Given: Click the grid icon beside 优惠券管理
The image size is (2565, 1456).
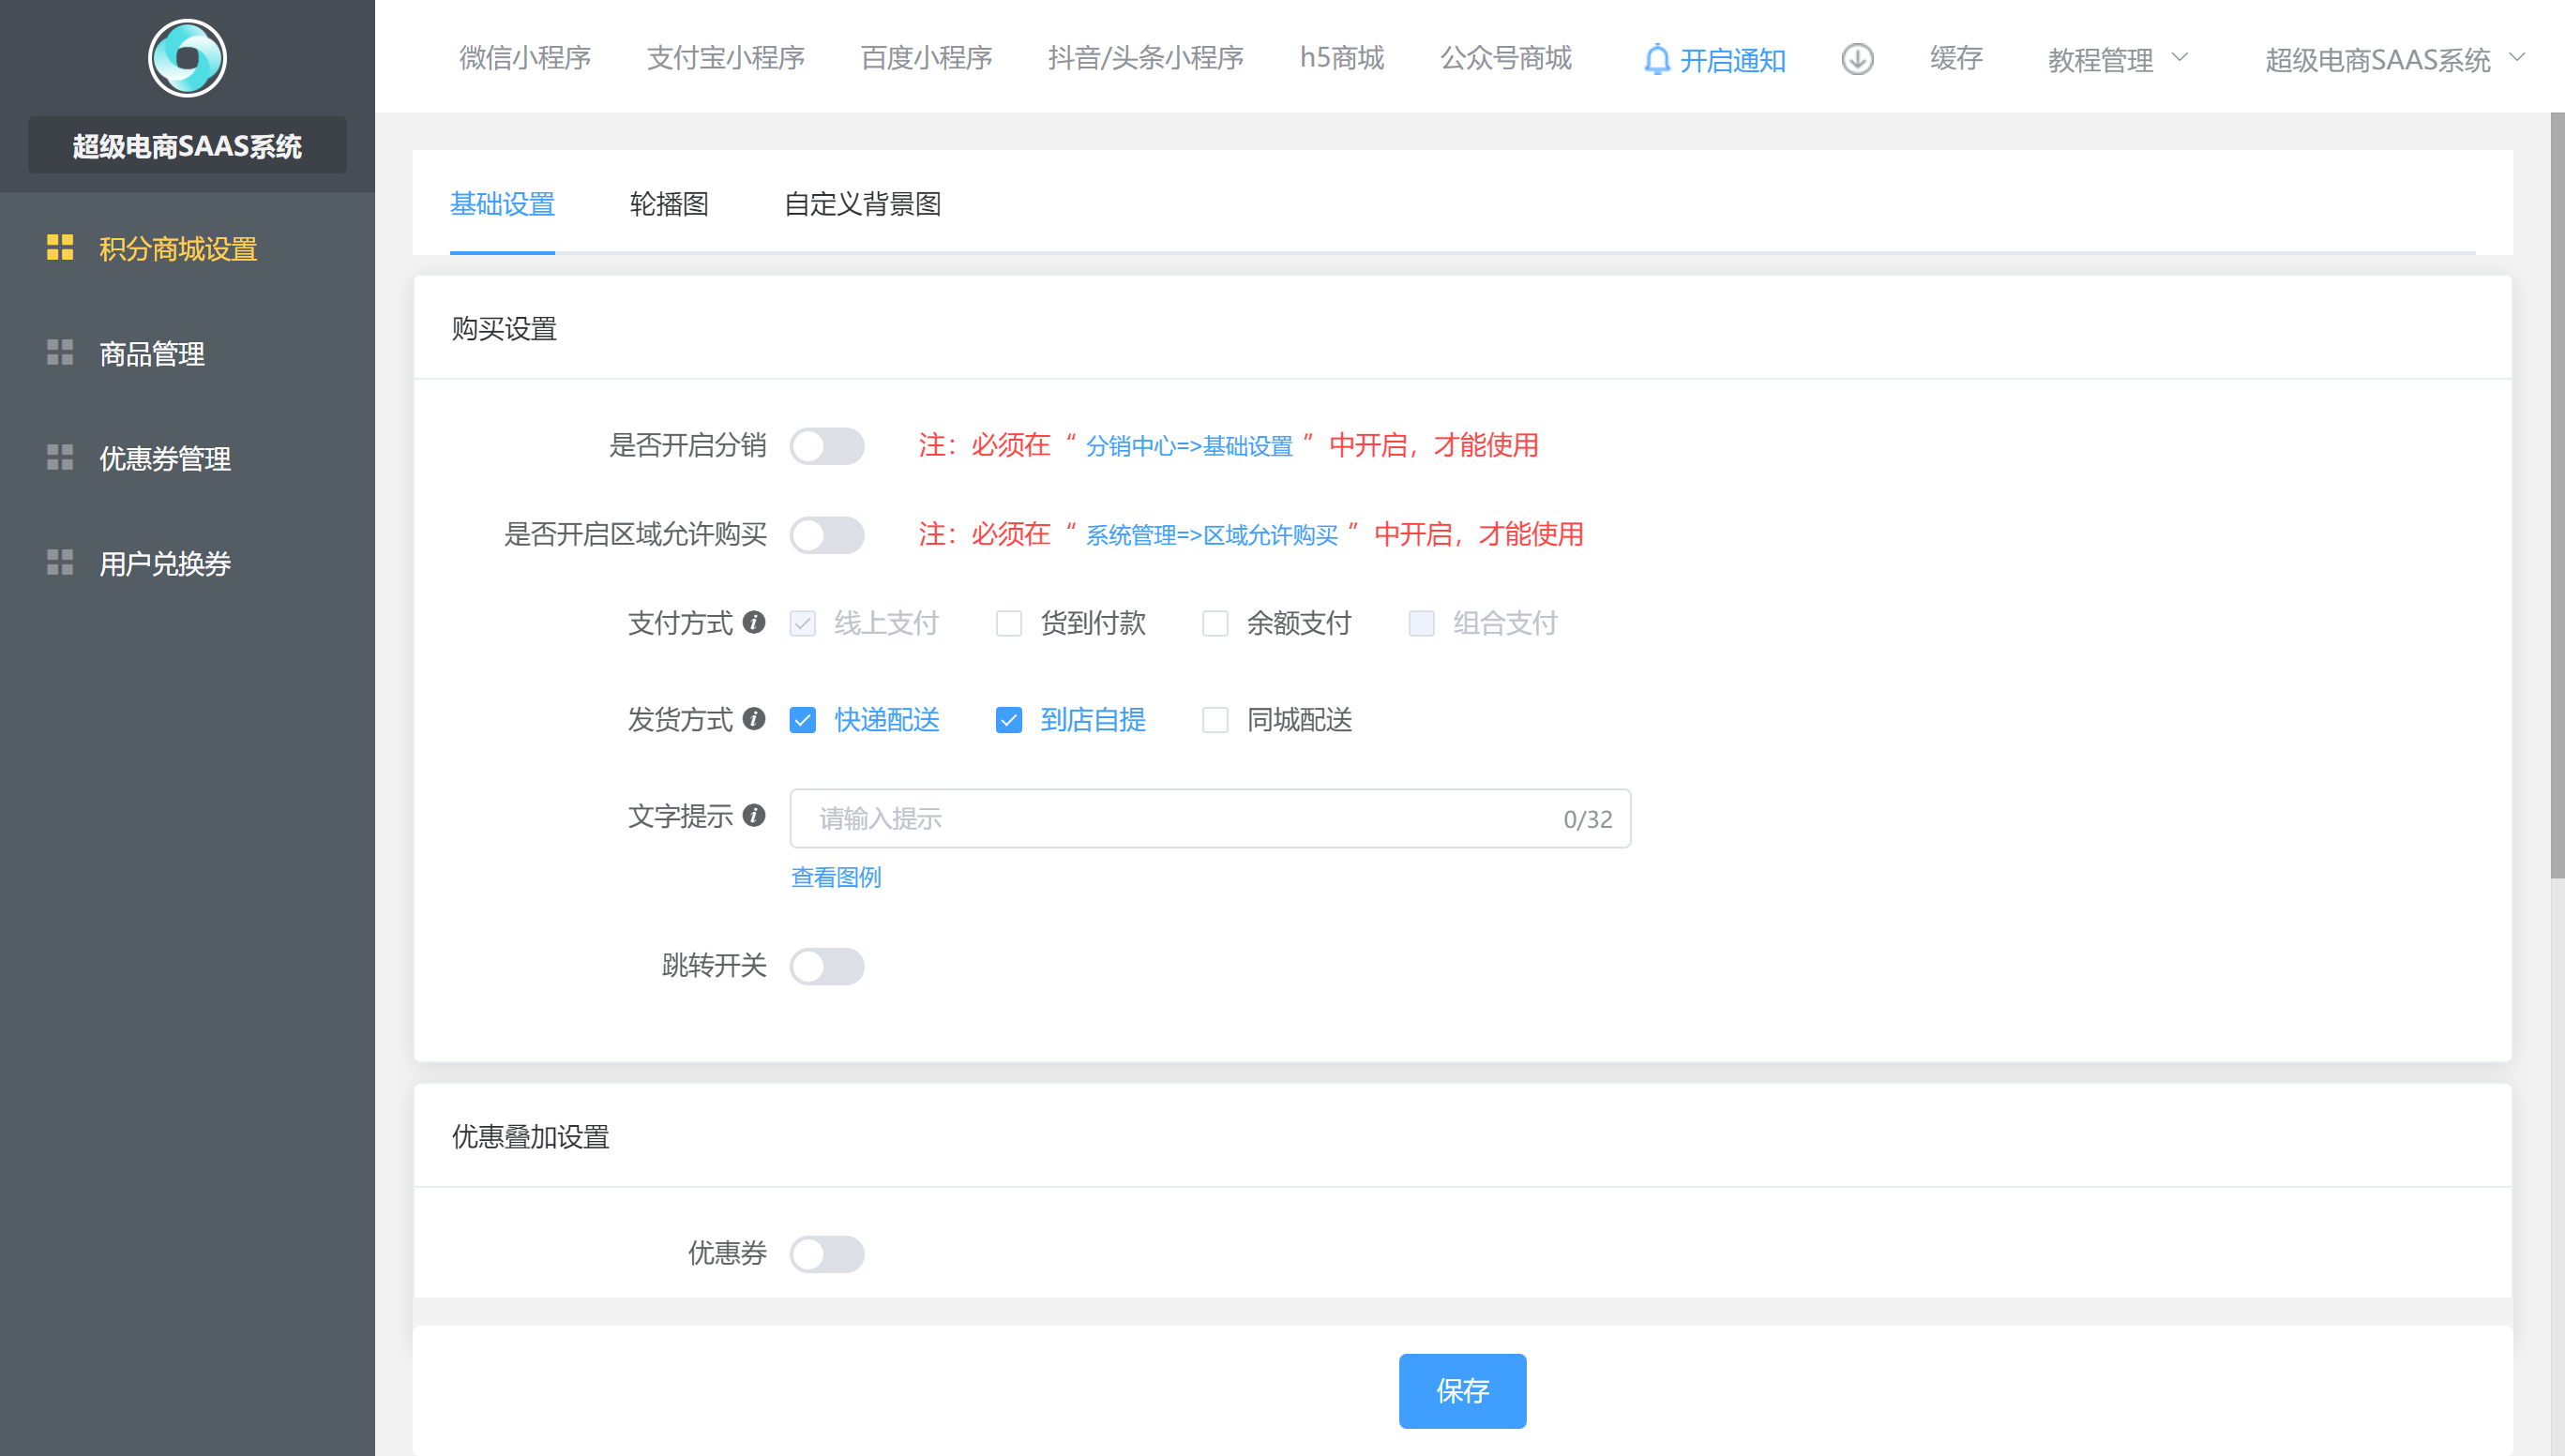Looking at the screenshot, I should click(60, 458).
